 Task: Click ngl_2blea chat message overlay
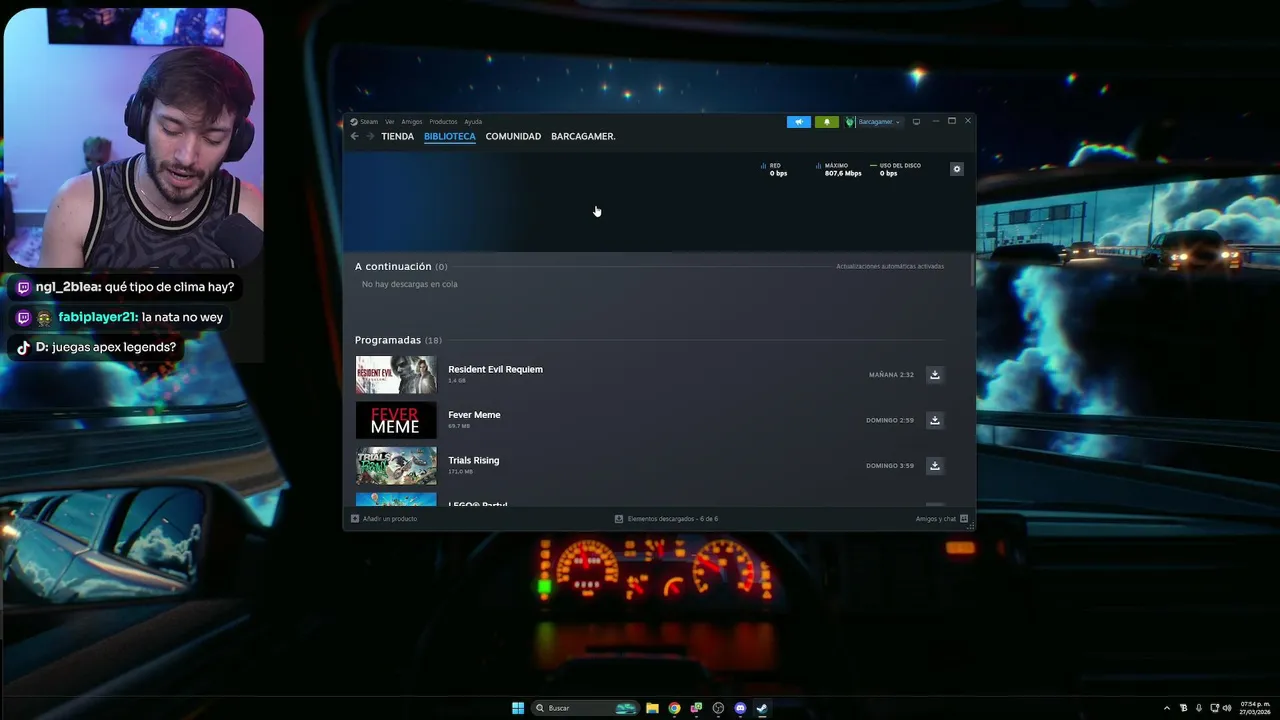pyautogui.click(x=125, y=287)
